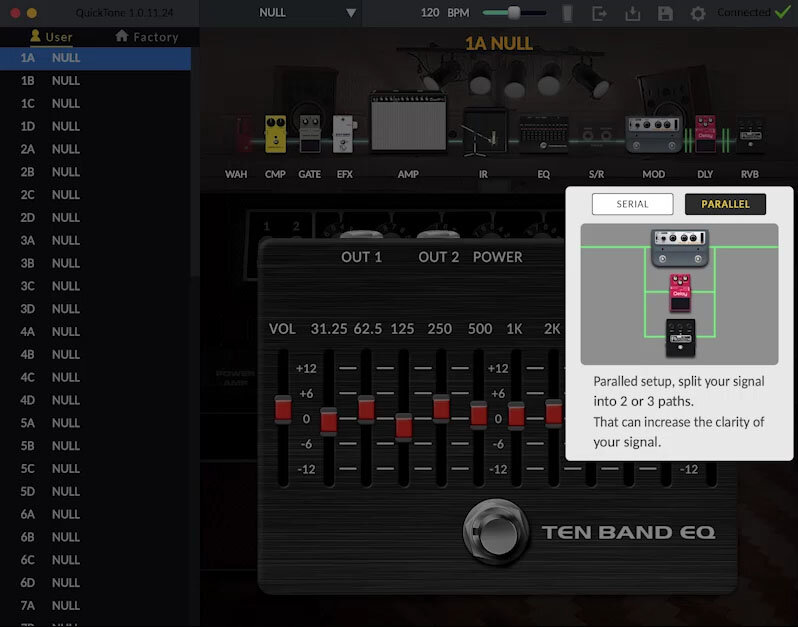Select preset 1A NULL

(x=95, y=58)
